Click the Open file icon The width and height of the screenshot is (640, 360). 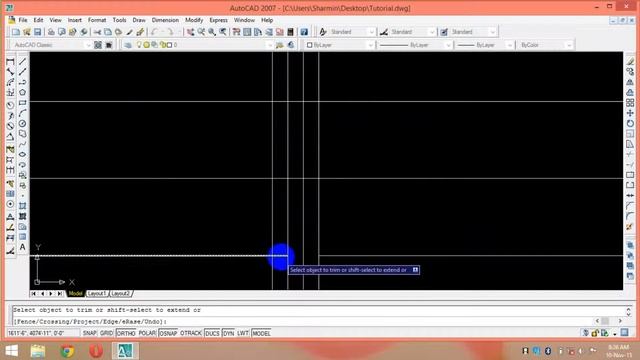click(27, 32)
